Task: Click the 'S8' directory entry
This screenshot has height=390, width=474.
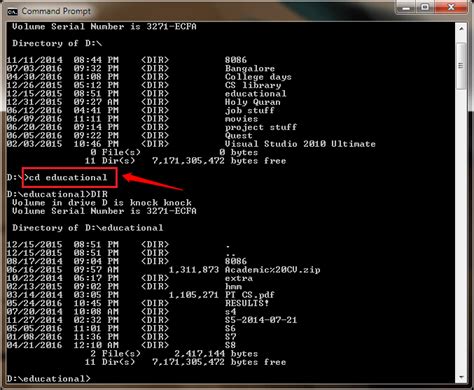Action: [x=230, y=345]
